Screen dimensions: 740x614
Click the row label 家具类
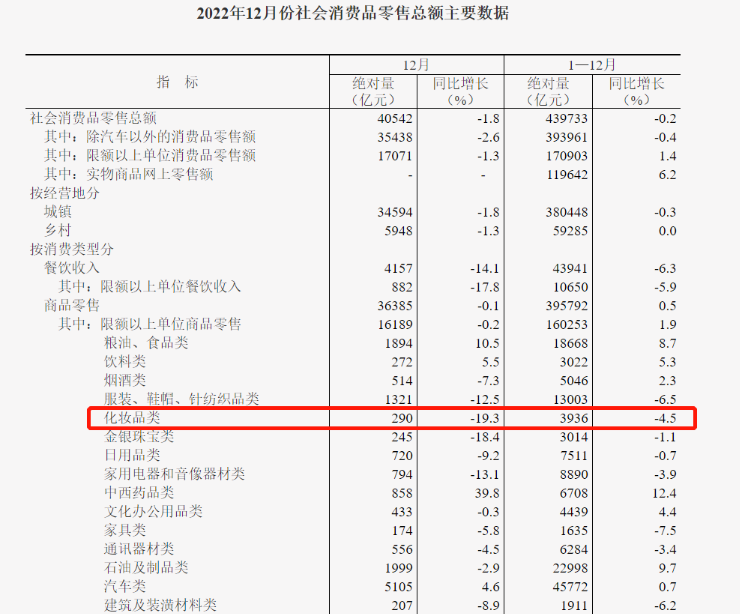coord(125,530)
